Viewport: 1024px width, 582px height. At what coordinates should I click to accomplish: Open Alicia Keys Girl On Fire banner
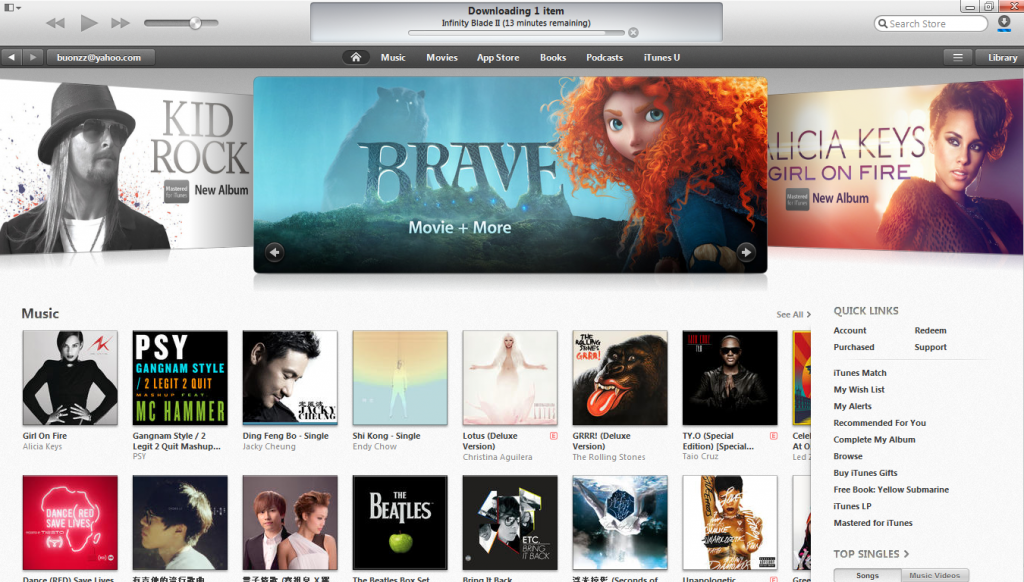coord(895,167)
